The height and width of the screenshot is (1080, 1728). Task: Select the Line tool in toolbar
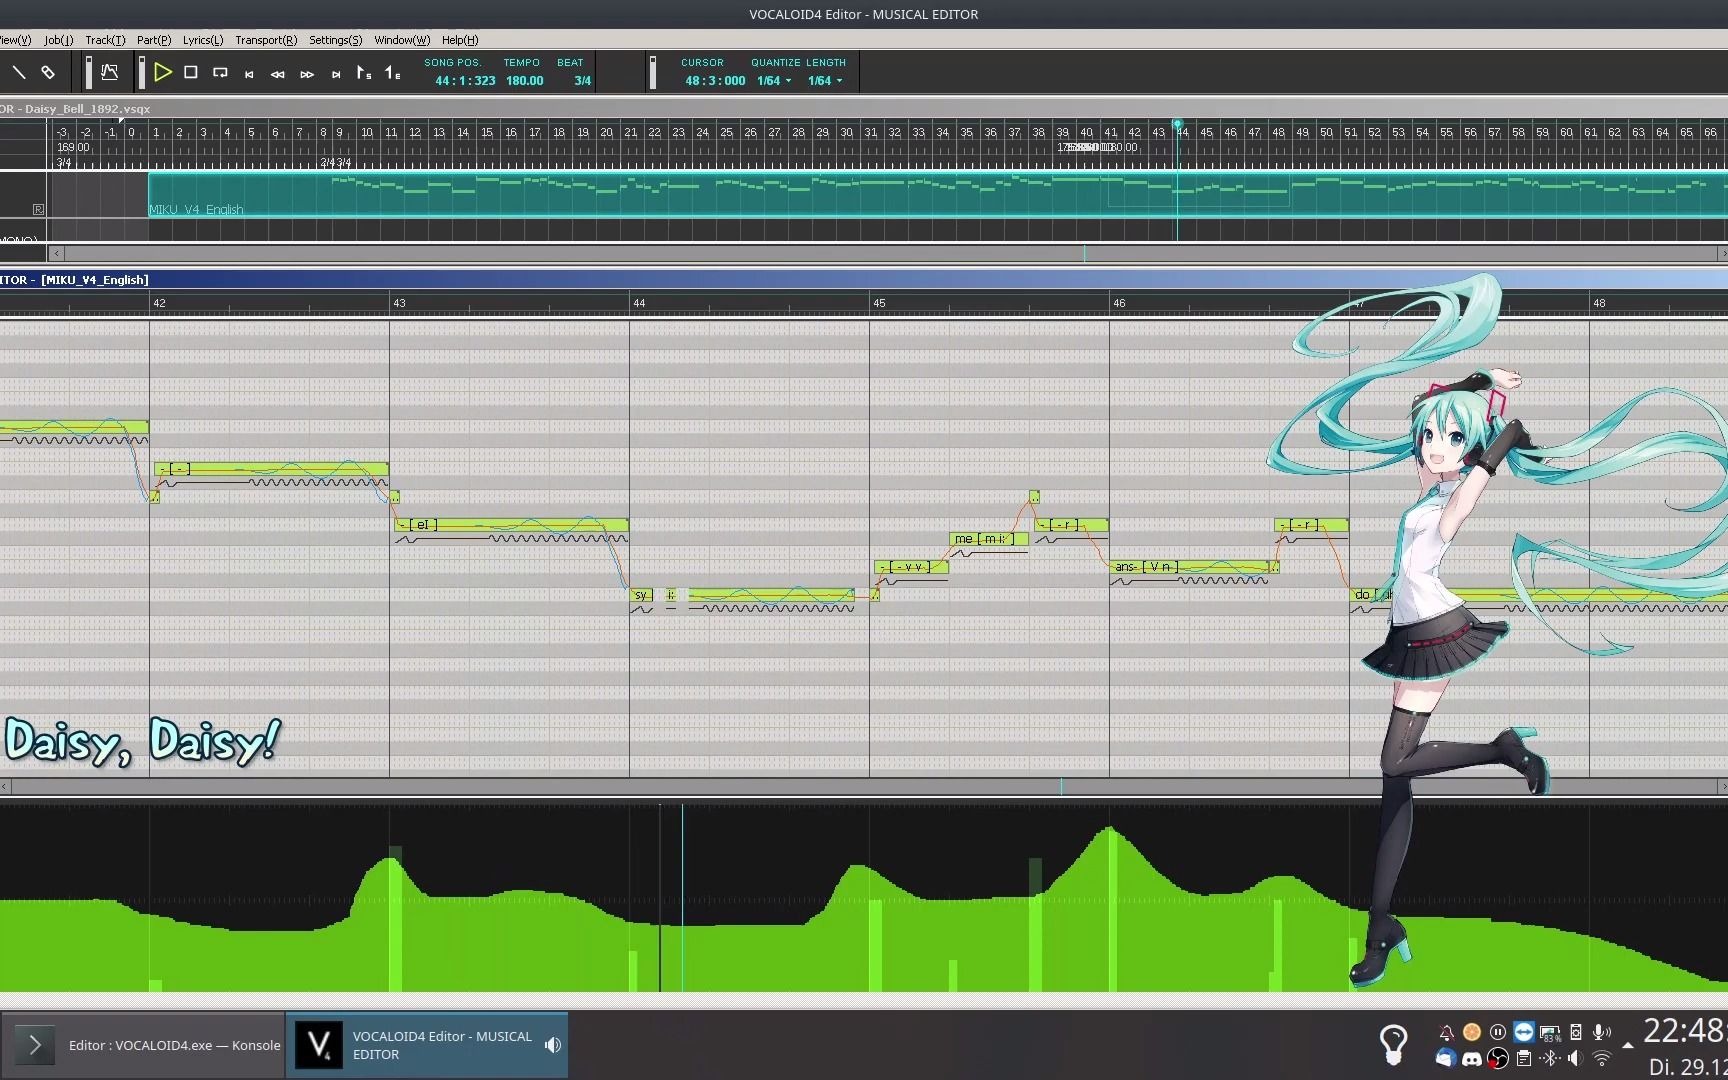[x=18, y=72]
